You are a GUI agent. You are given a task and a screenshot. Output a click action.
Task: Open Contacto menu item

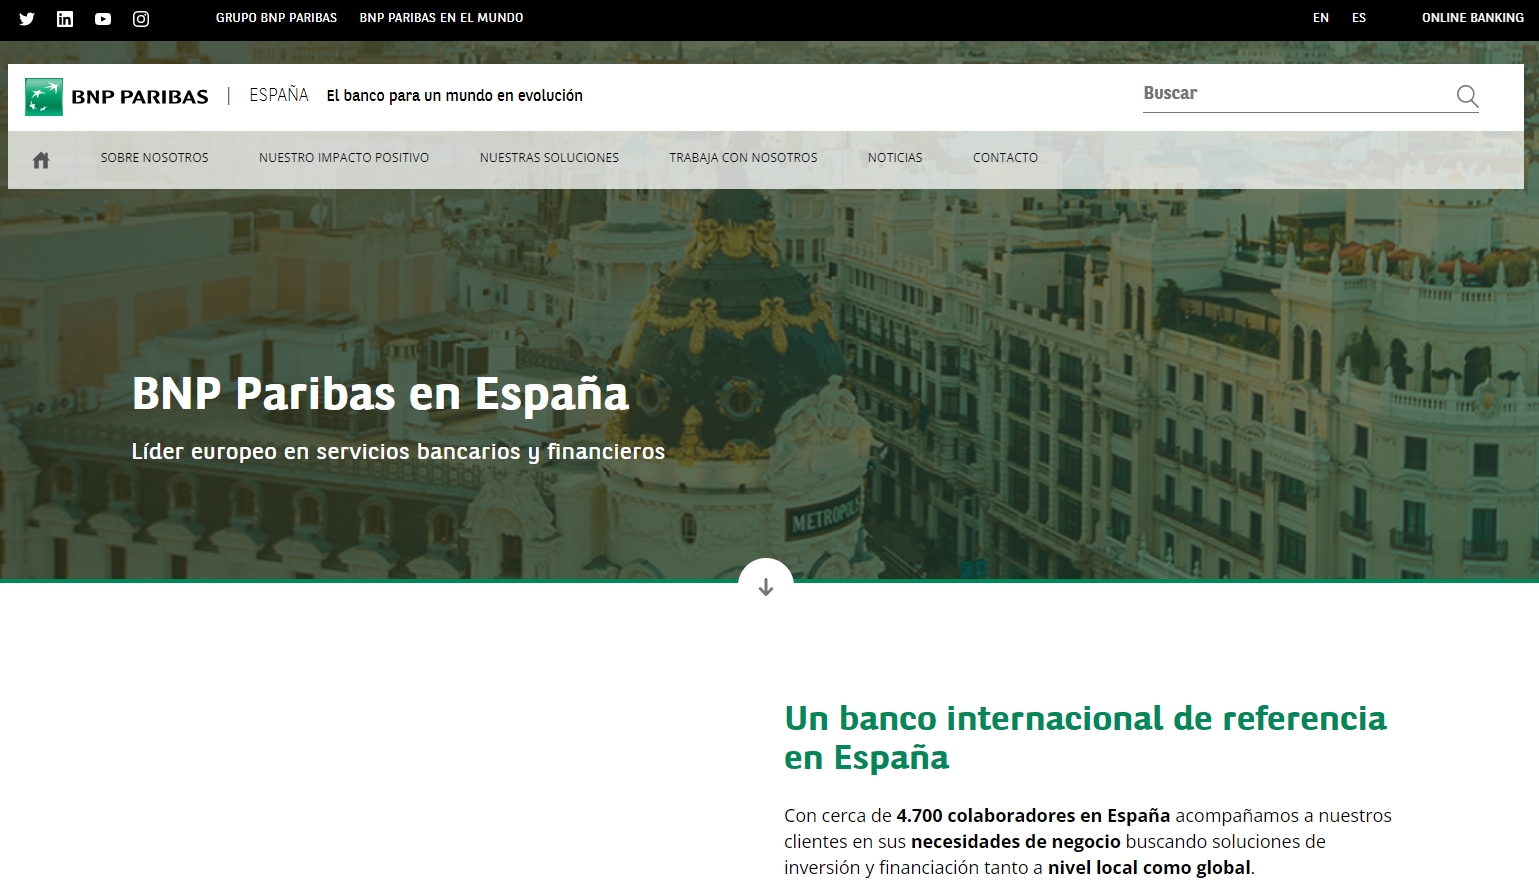pyautogui.click(x=1005, y=158)
